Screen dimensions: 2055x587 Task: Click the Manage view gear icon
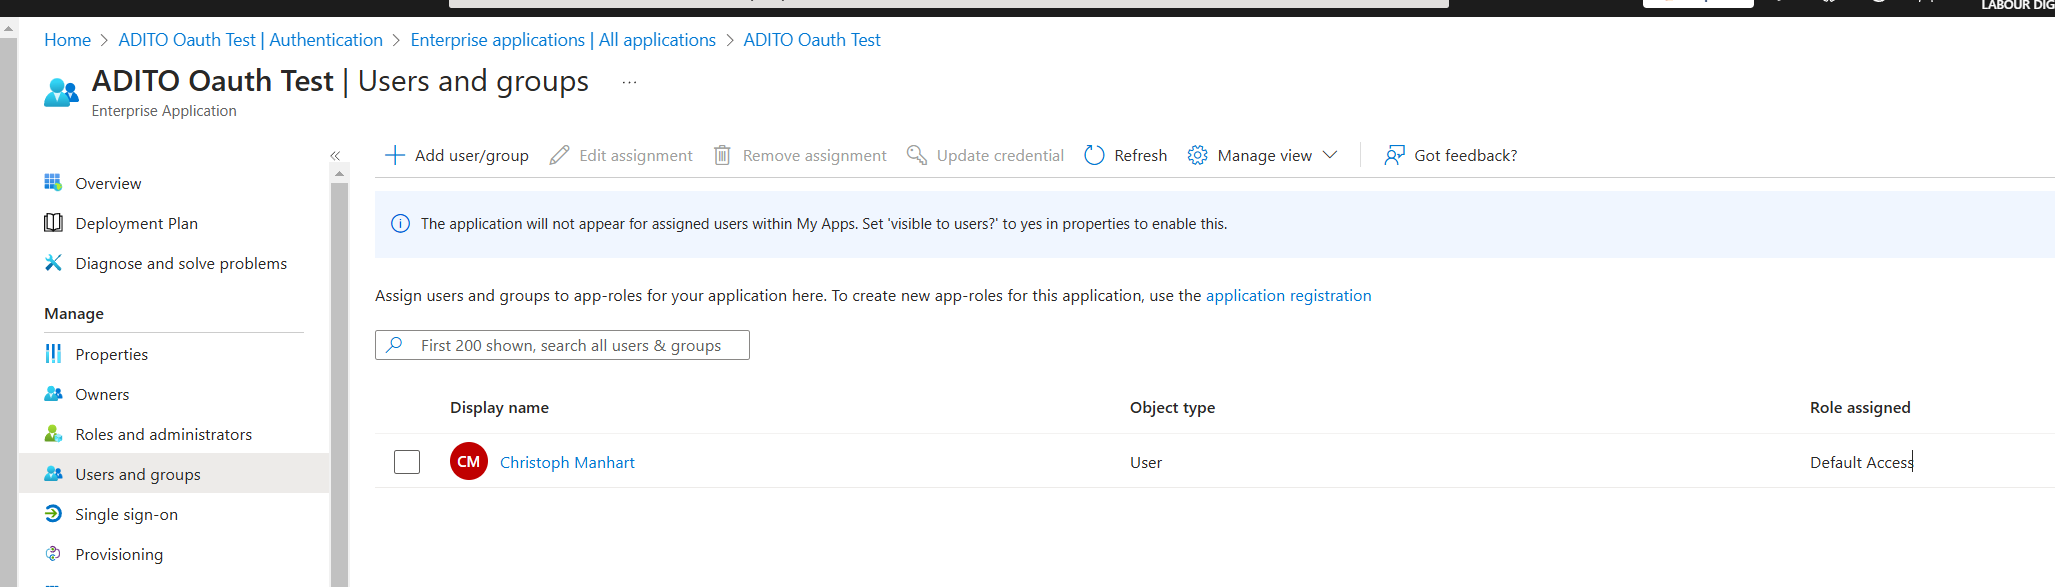(x=1197, y=155)
